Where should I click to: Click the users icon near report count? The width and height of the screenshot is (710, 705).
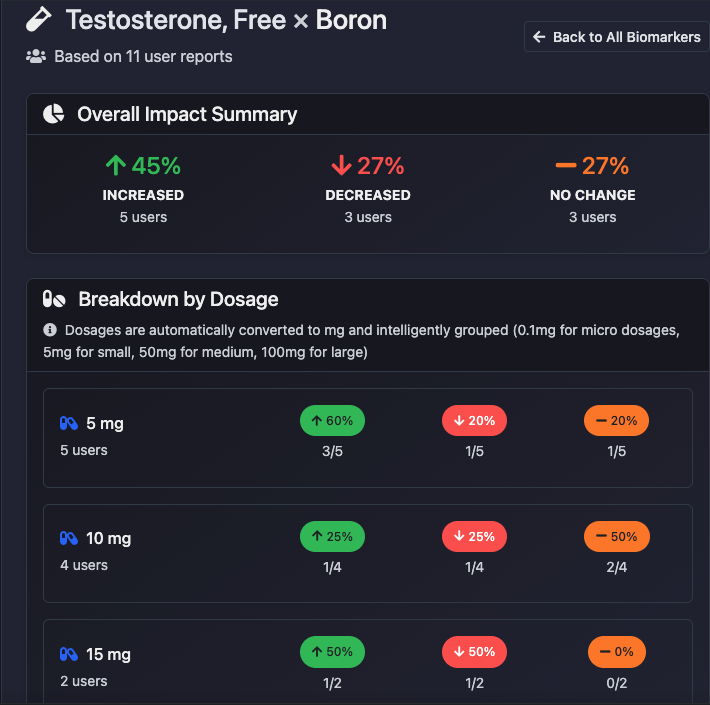36,57
